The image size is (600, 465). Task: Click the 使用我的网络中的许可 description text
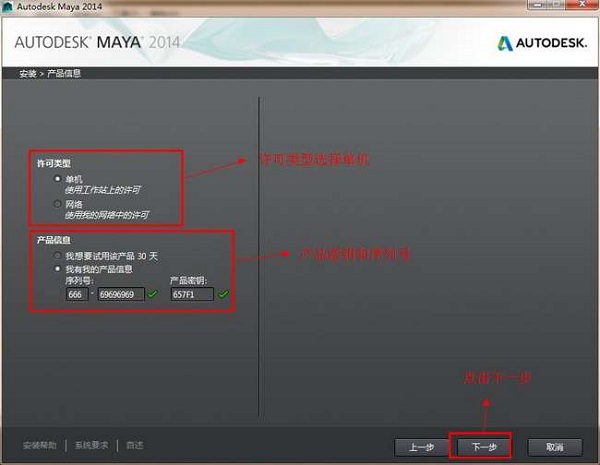pyautogui.click(x=107, y=215)
